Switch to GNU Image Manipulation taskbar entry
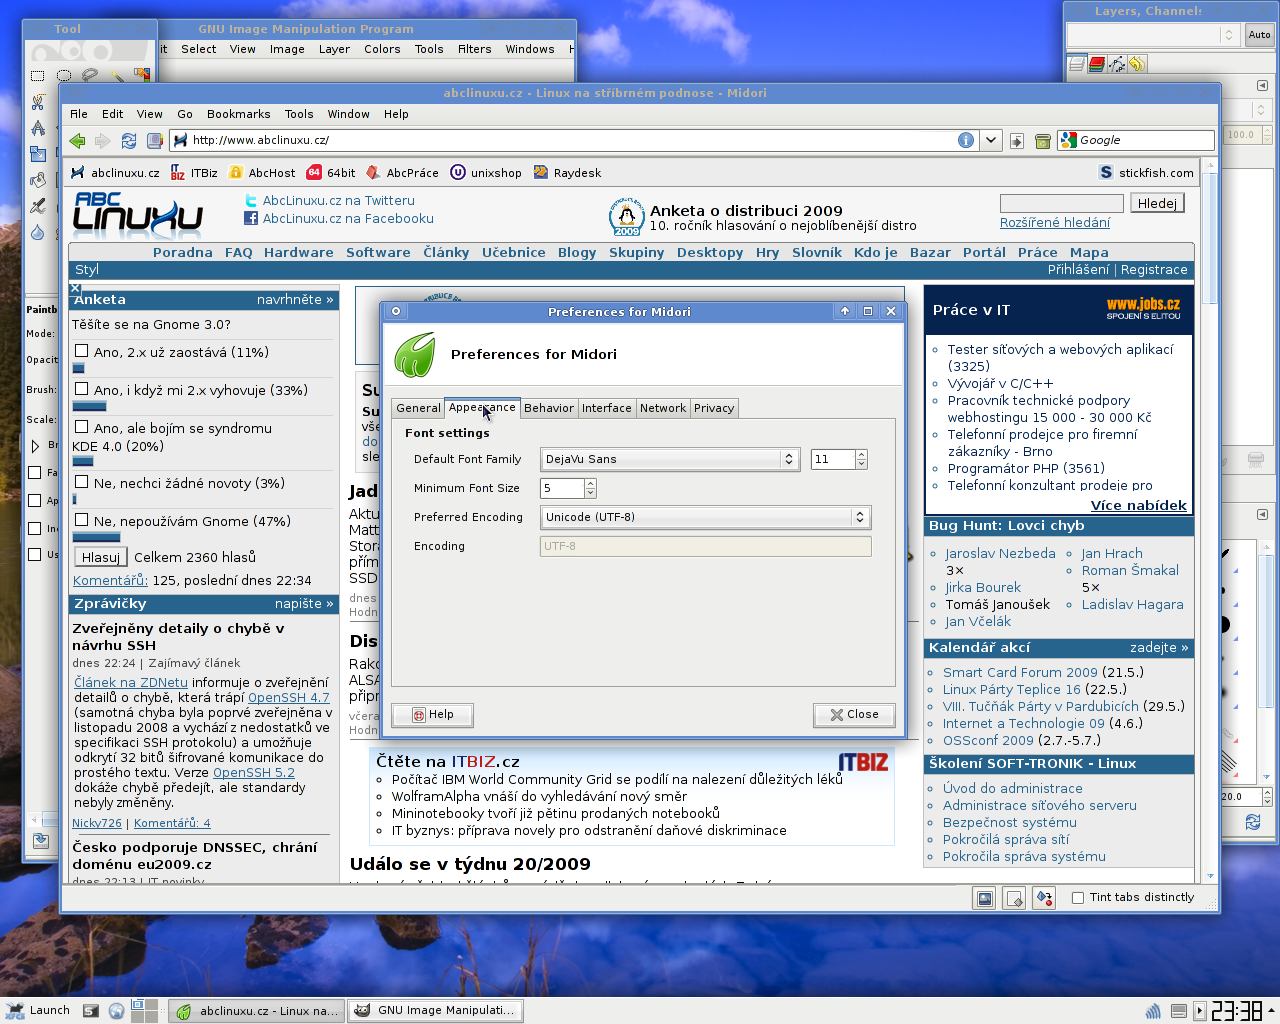The height and width of the screenshot is (1024, 1280). pos(435,1011)
